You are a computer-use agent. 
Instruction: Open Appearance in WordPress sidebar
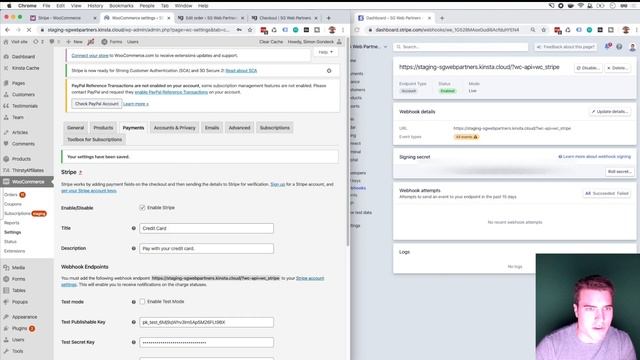(x=24, y=317)
